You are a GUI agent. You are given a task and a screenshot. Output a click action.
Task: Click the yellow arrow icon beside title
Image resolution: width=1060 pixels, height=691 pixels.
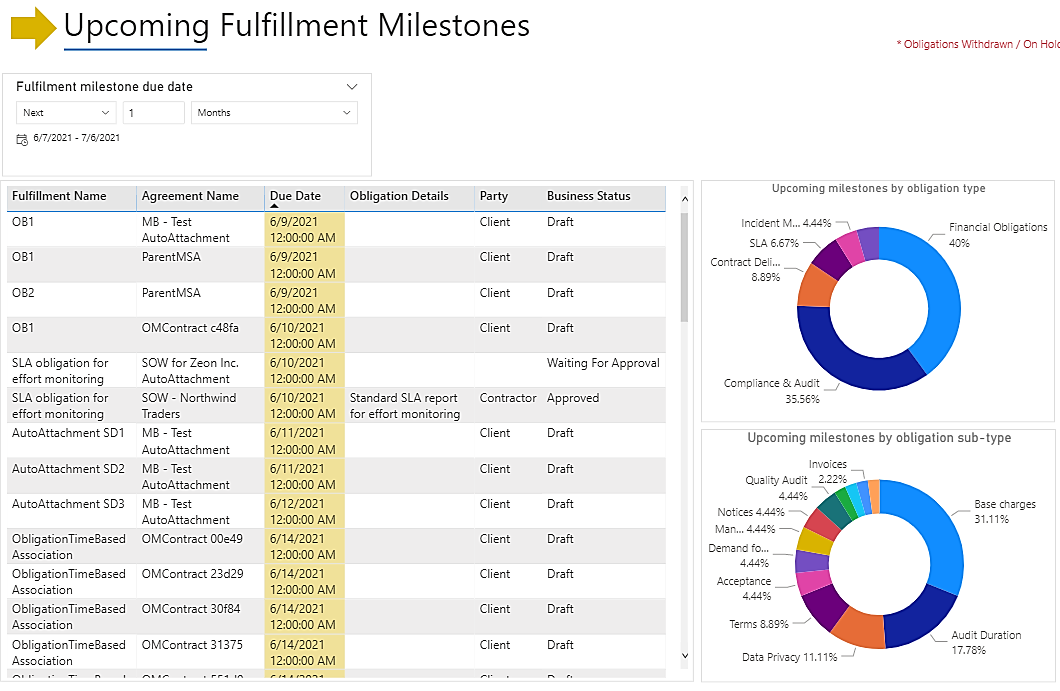click(x=34, y=28)
